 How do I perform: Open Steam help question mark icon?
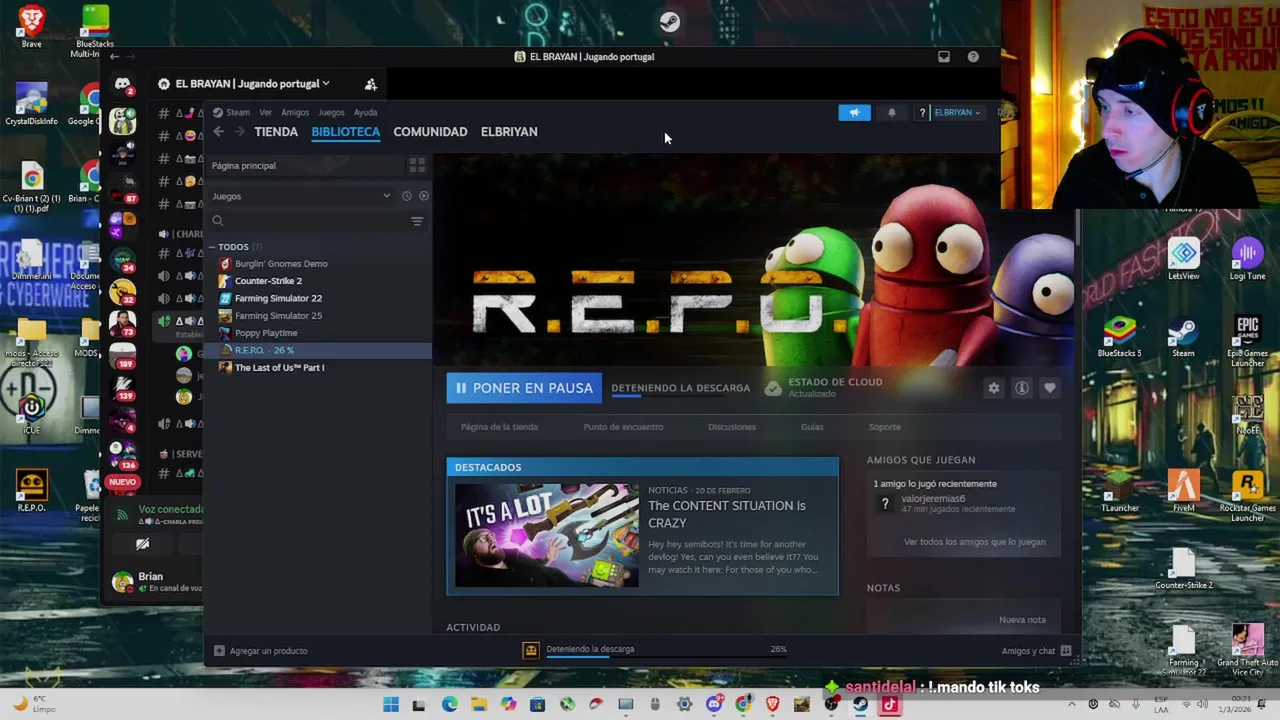tap(922, 113)
